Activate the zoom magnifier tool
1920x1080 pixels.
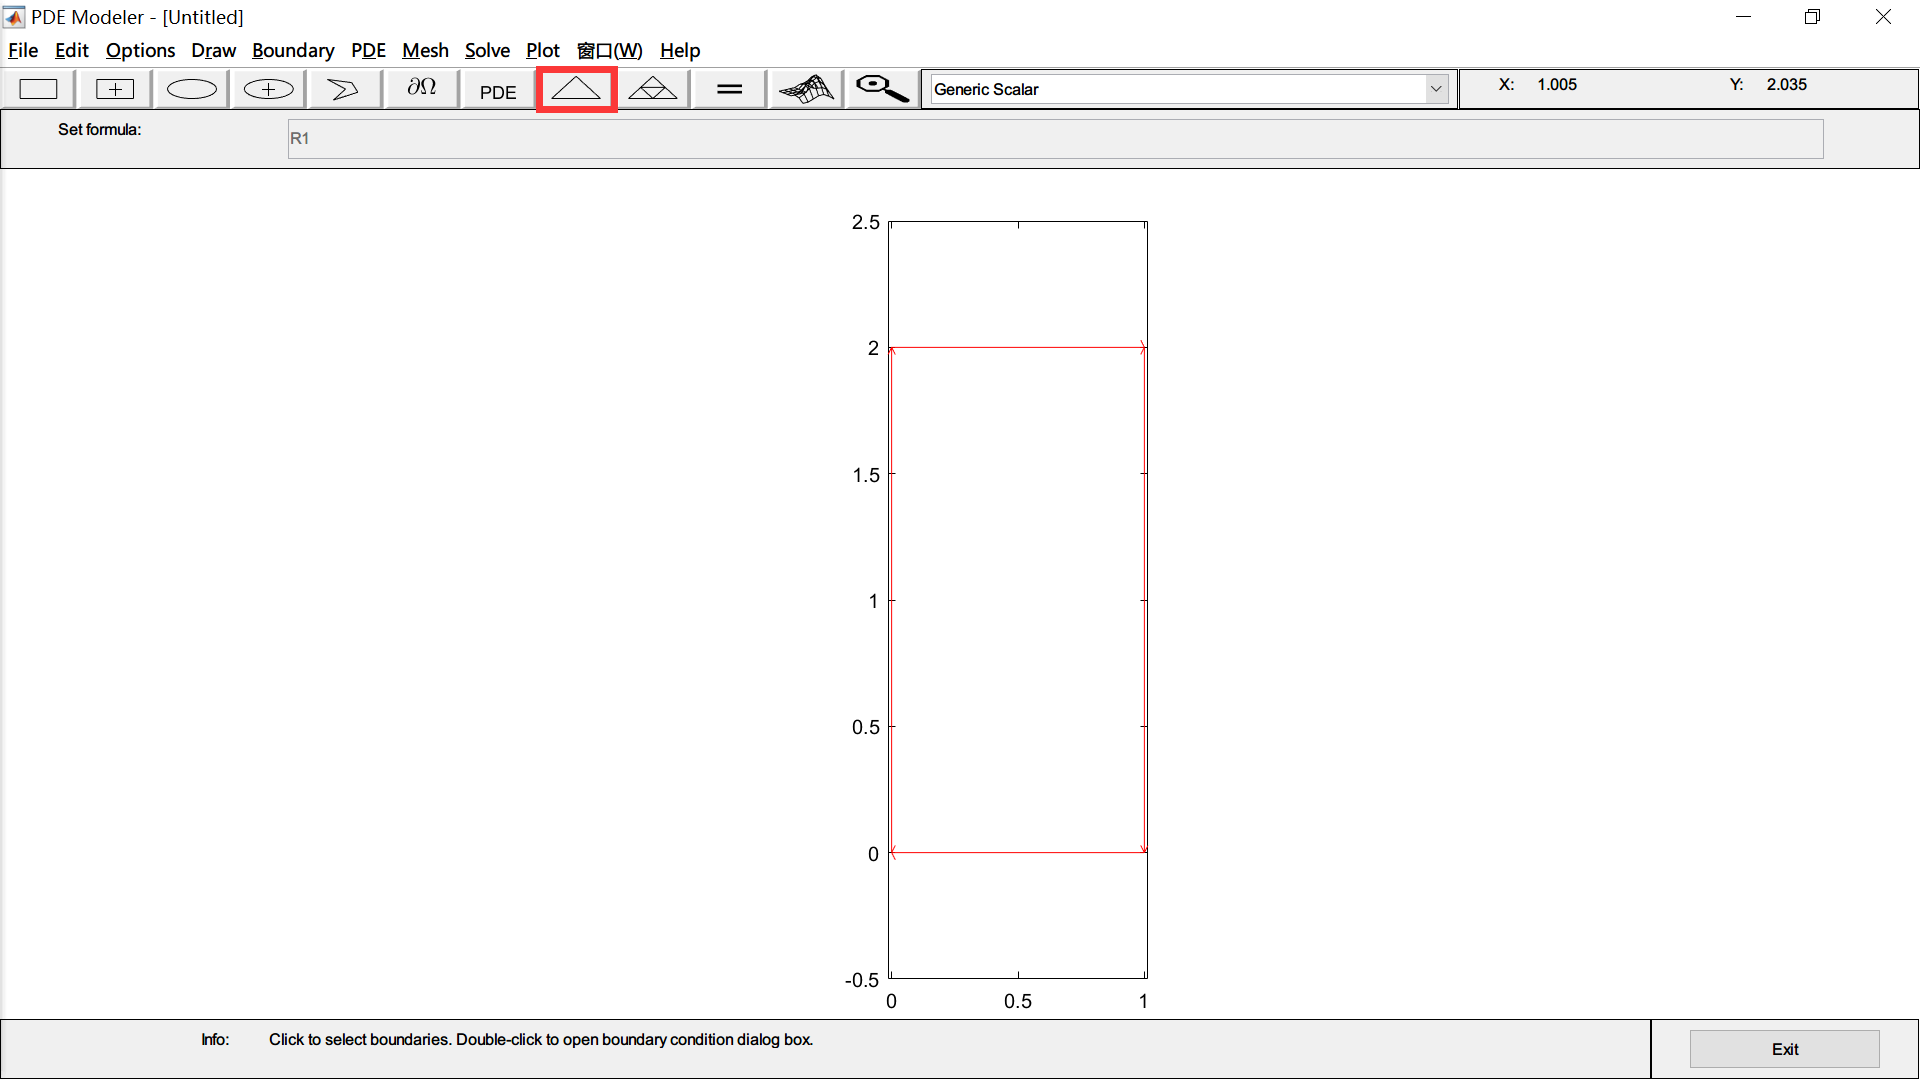[x=881, y=88]
